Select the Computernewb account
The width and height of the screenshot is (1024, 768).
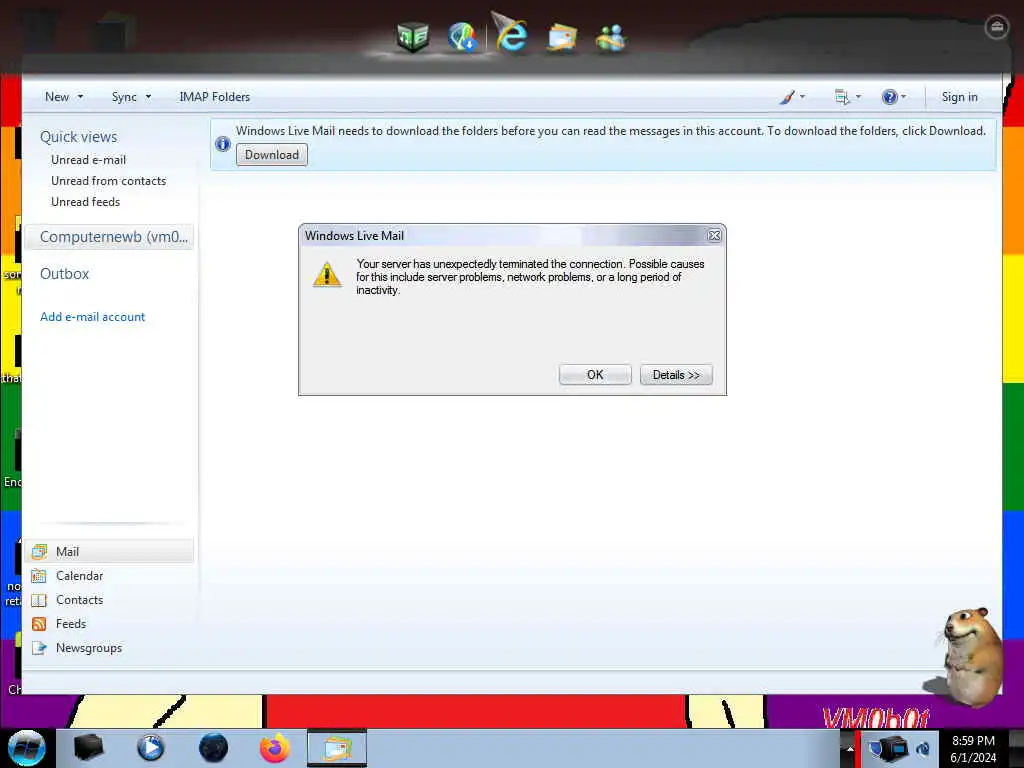click(110, 236)
